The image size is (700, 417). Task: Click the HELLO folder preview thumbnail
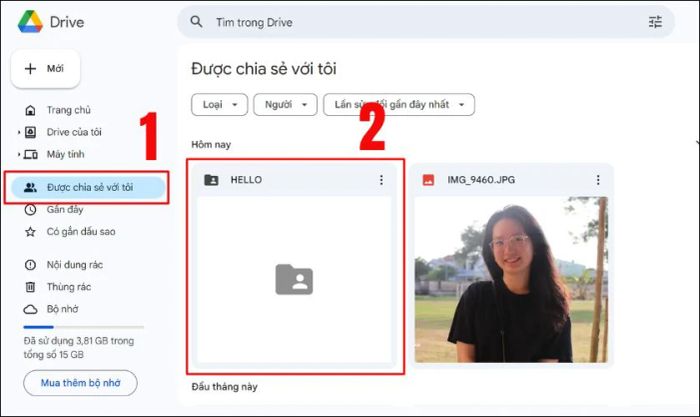pos(294,280)
